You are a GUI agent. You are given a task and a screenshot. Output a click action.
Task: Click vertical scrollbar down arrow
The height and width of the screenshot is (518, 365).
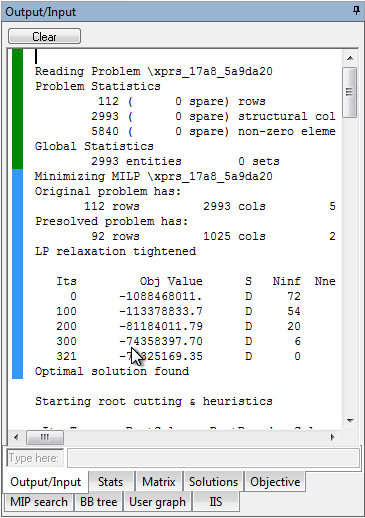click(x=350, y=421)
